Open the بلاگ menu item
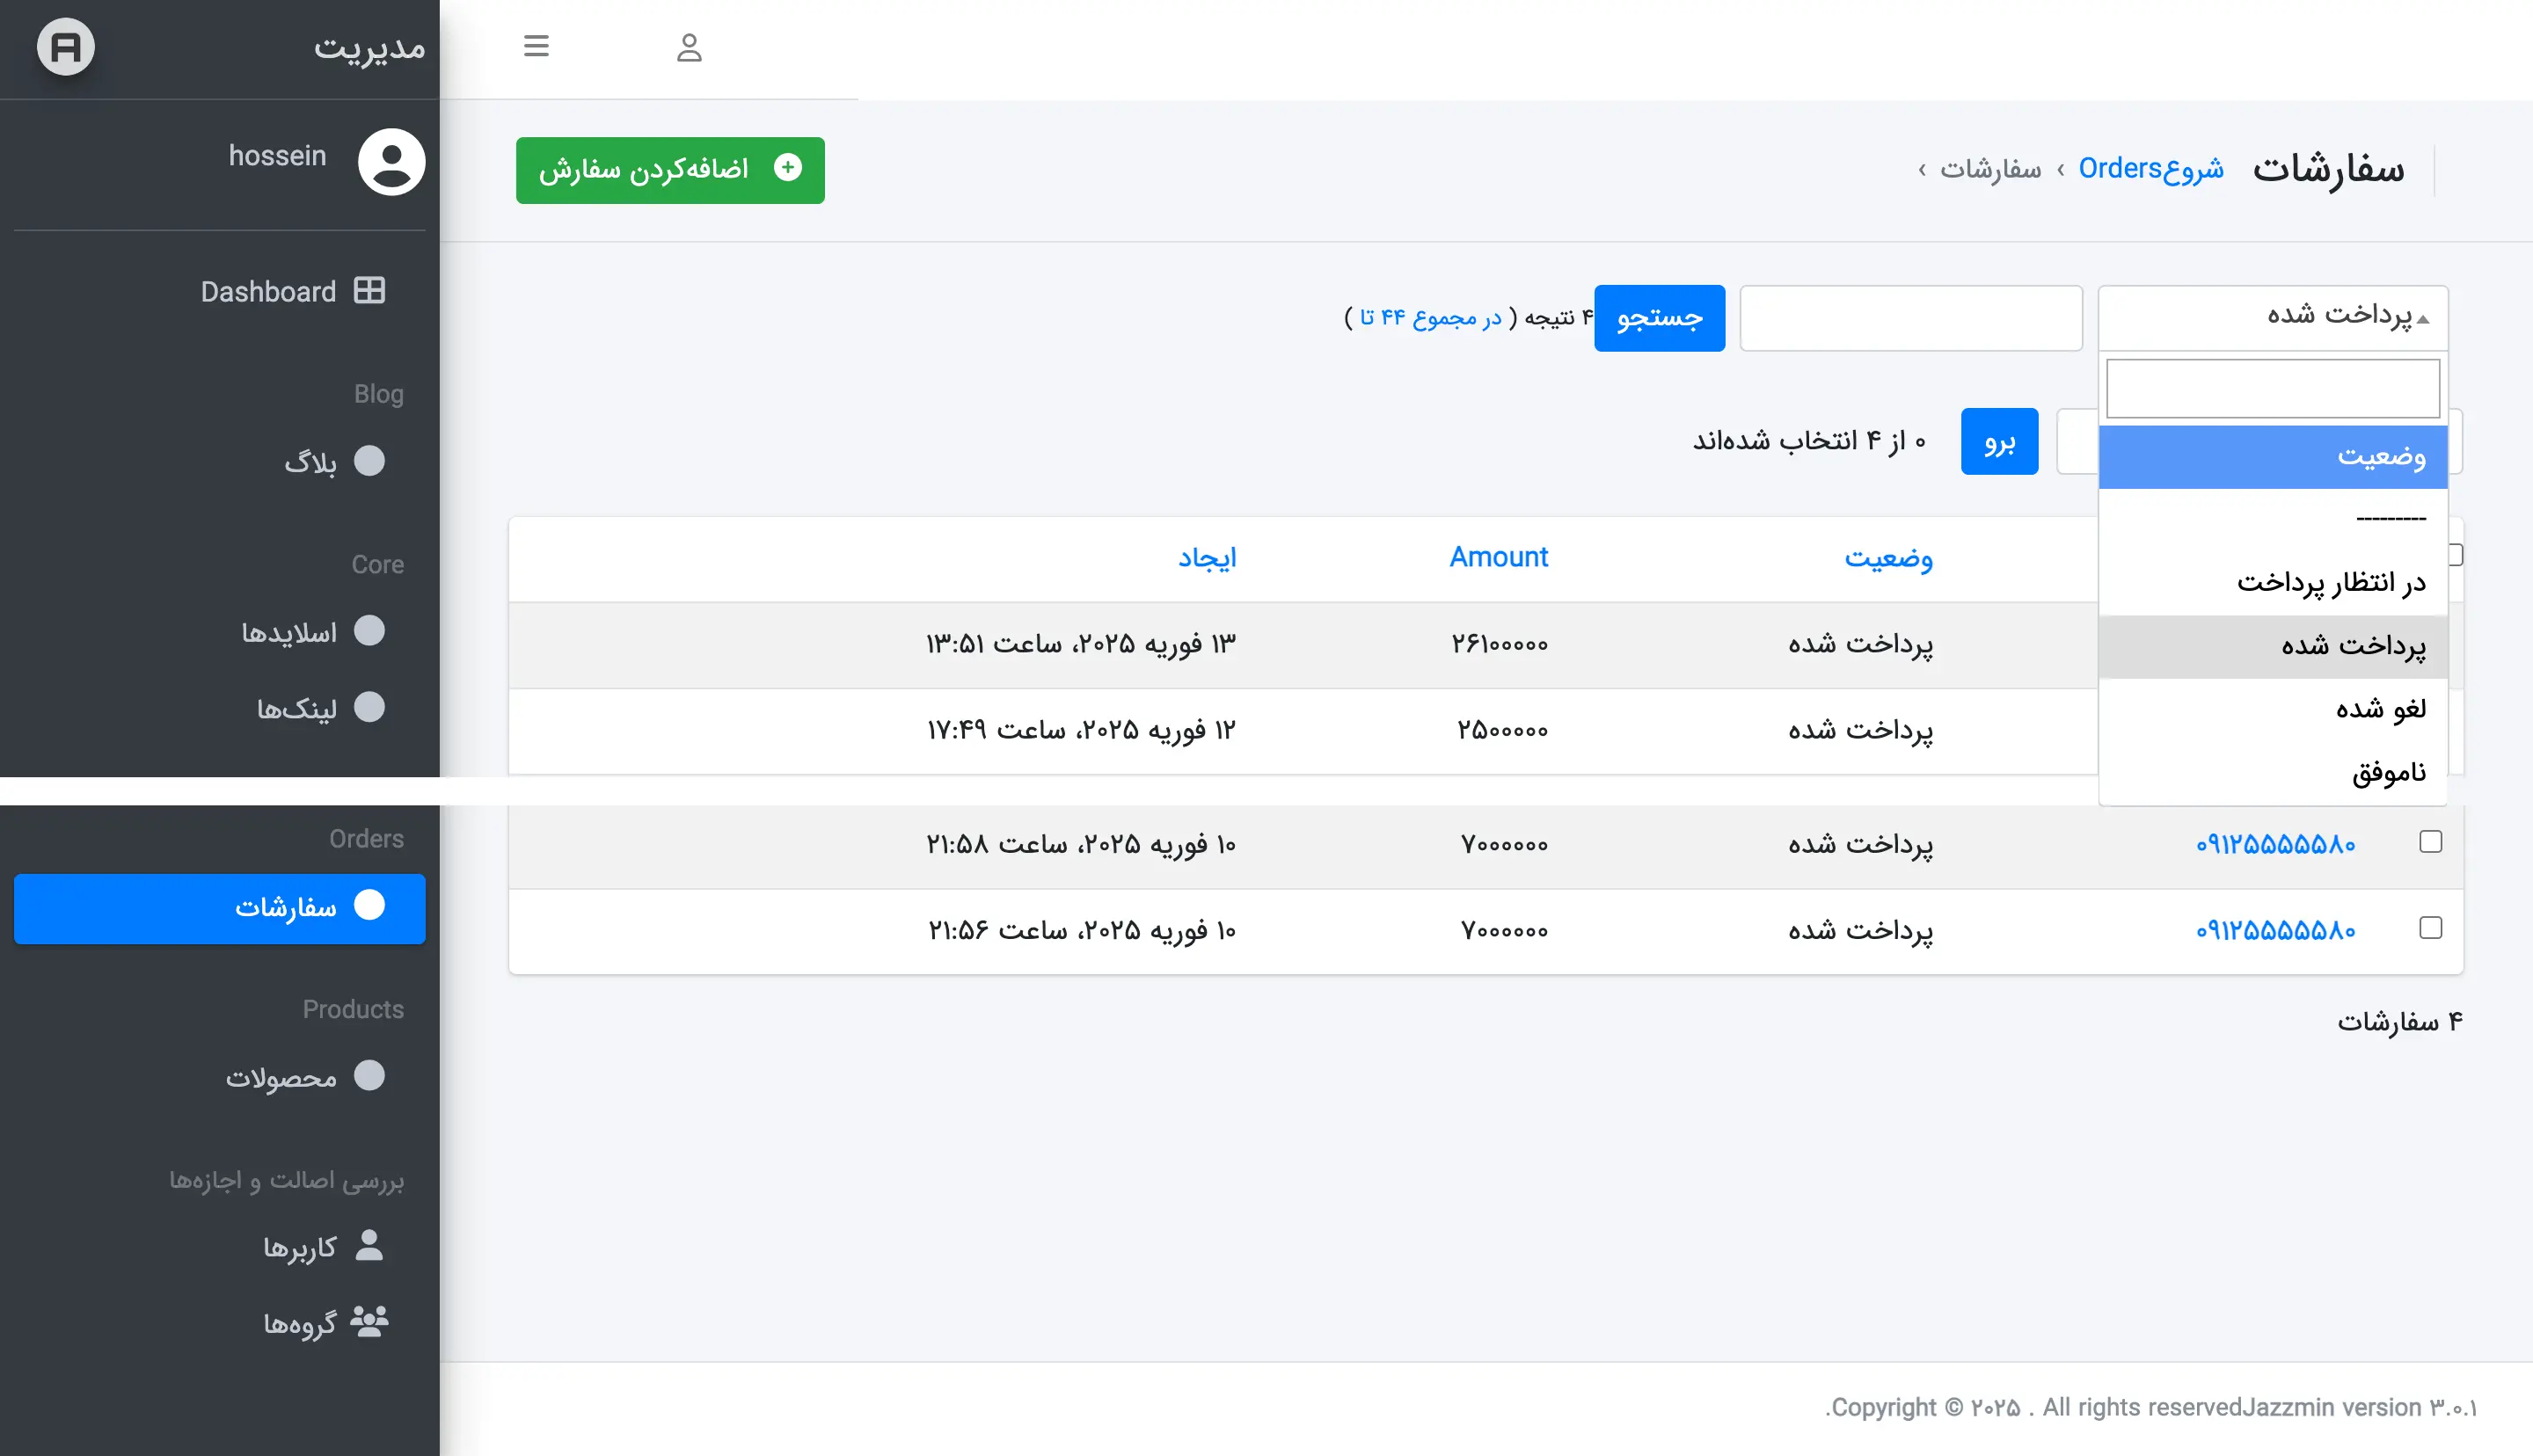The image size is (2533, 1456). (220, 462)
